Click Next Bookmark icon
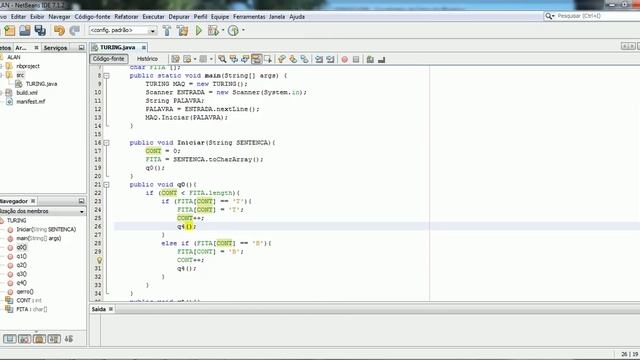Image resolution: width=640 pixels, height=360 pixels. [293, 59]
